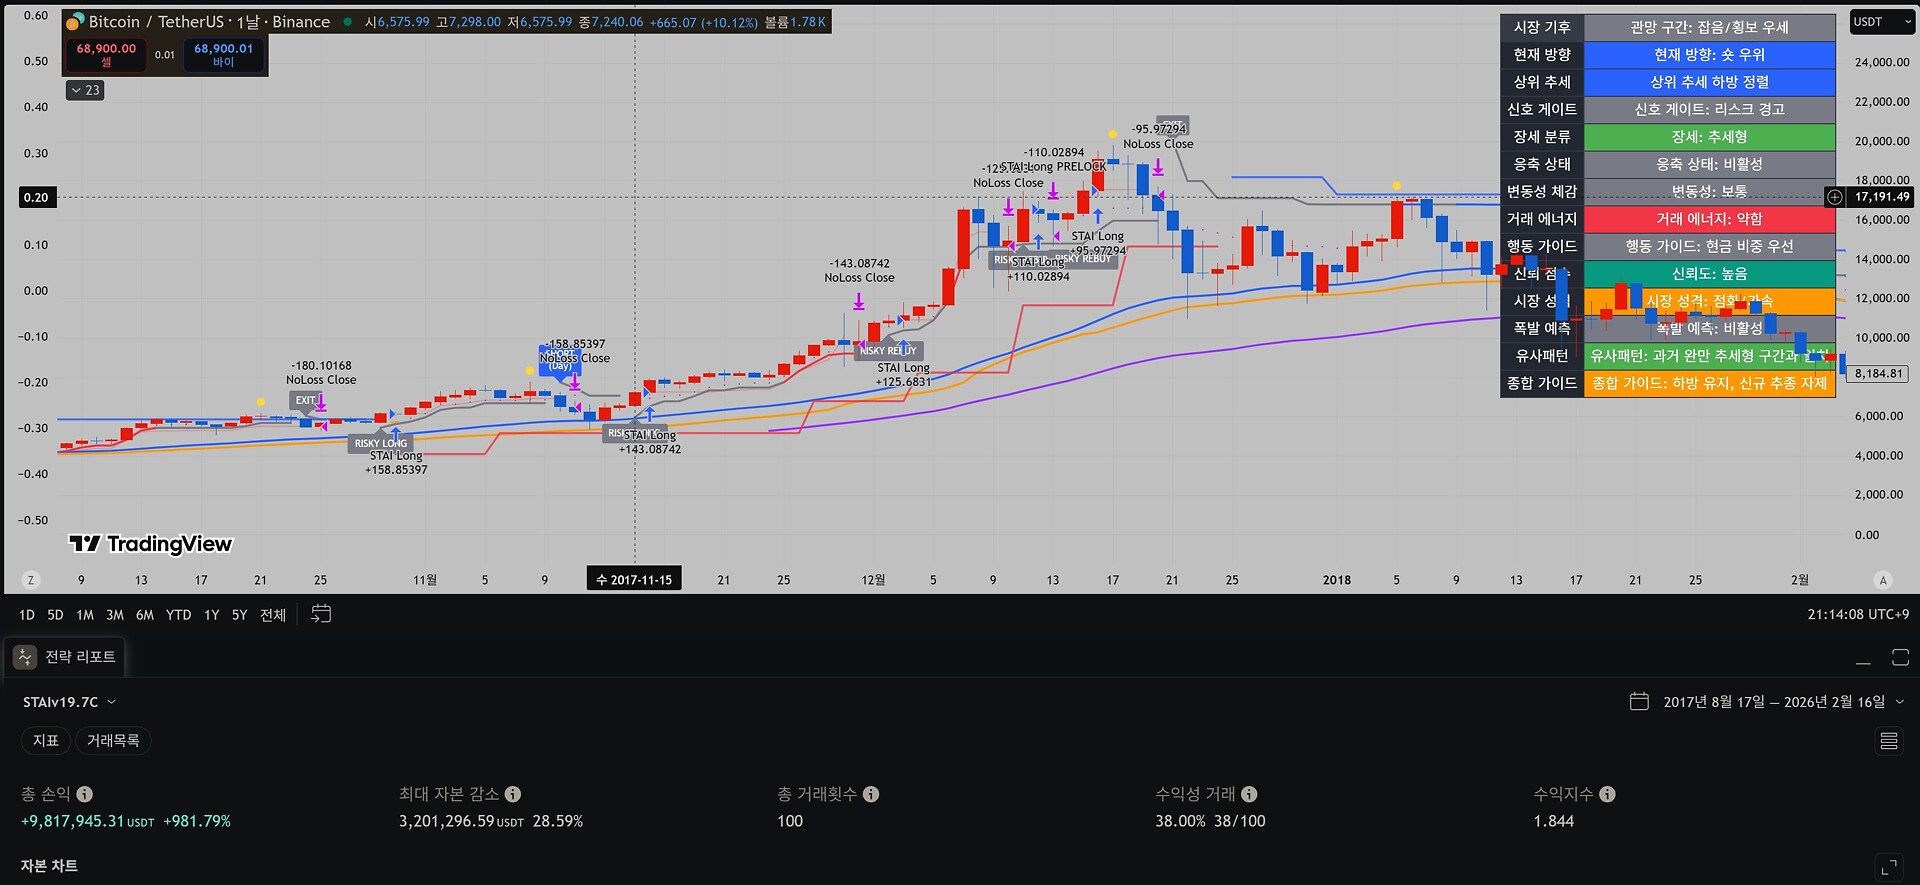
Task: Click the RISKY LONG chart label
Action: point(381,444)
